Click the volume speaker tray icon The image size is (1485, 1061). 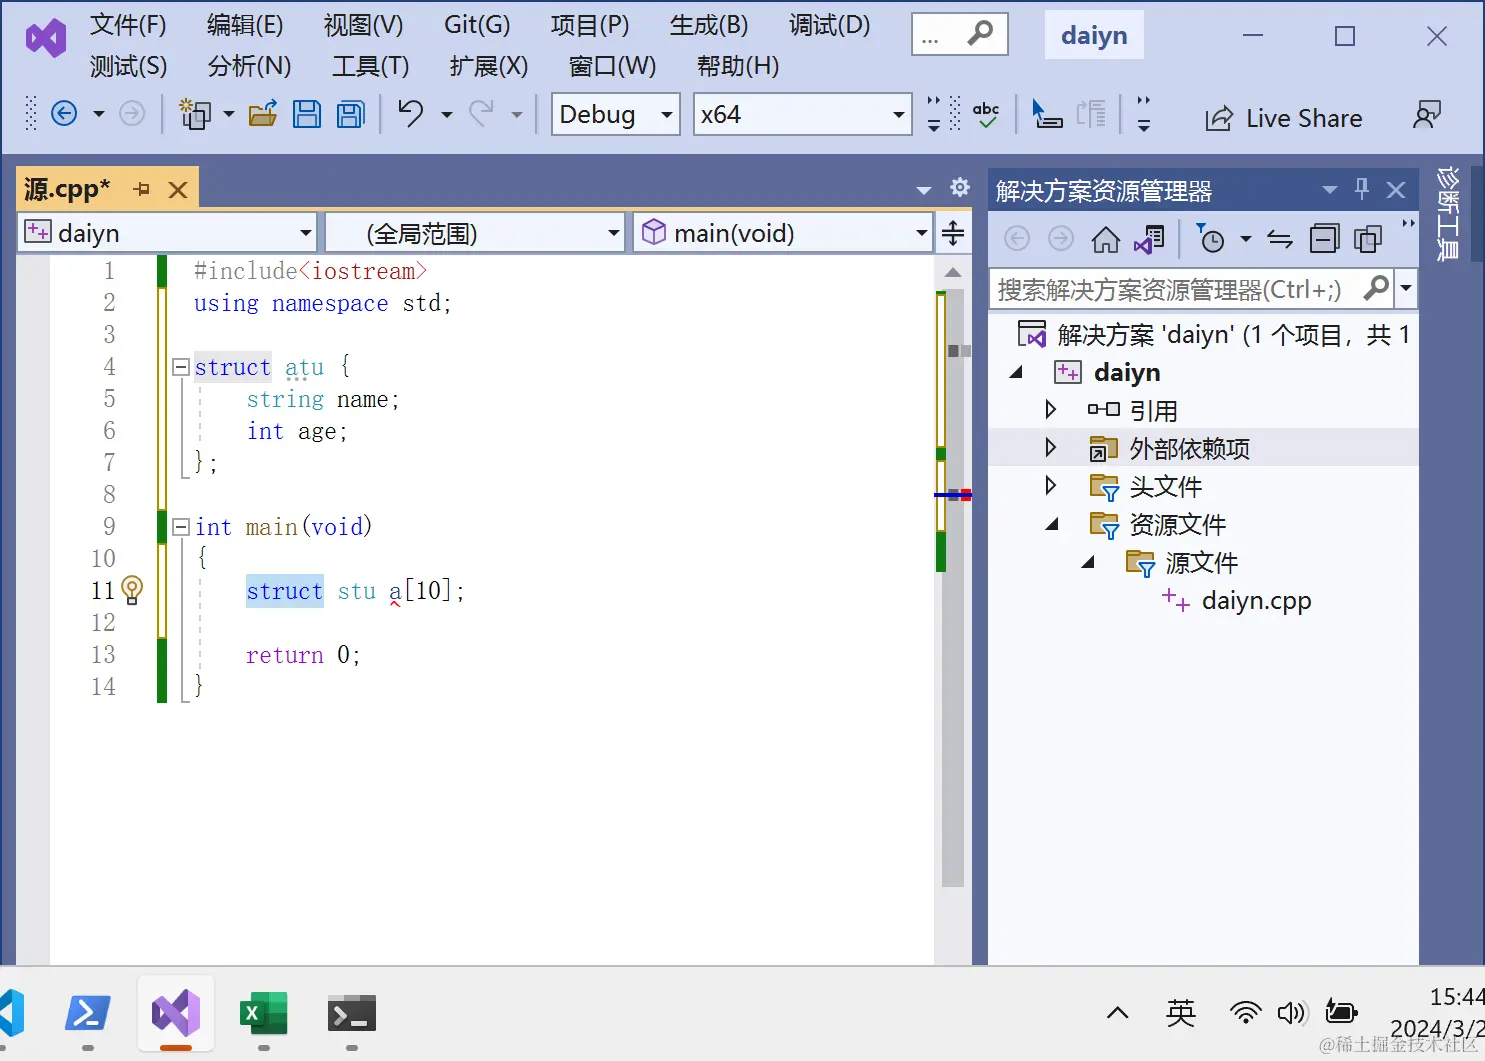click(1291, 1013)
